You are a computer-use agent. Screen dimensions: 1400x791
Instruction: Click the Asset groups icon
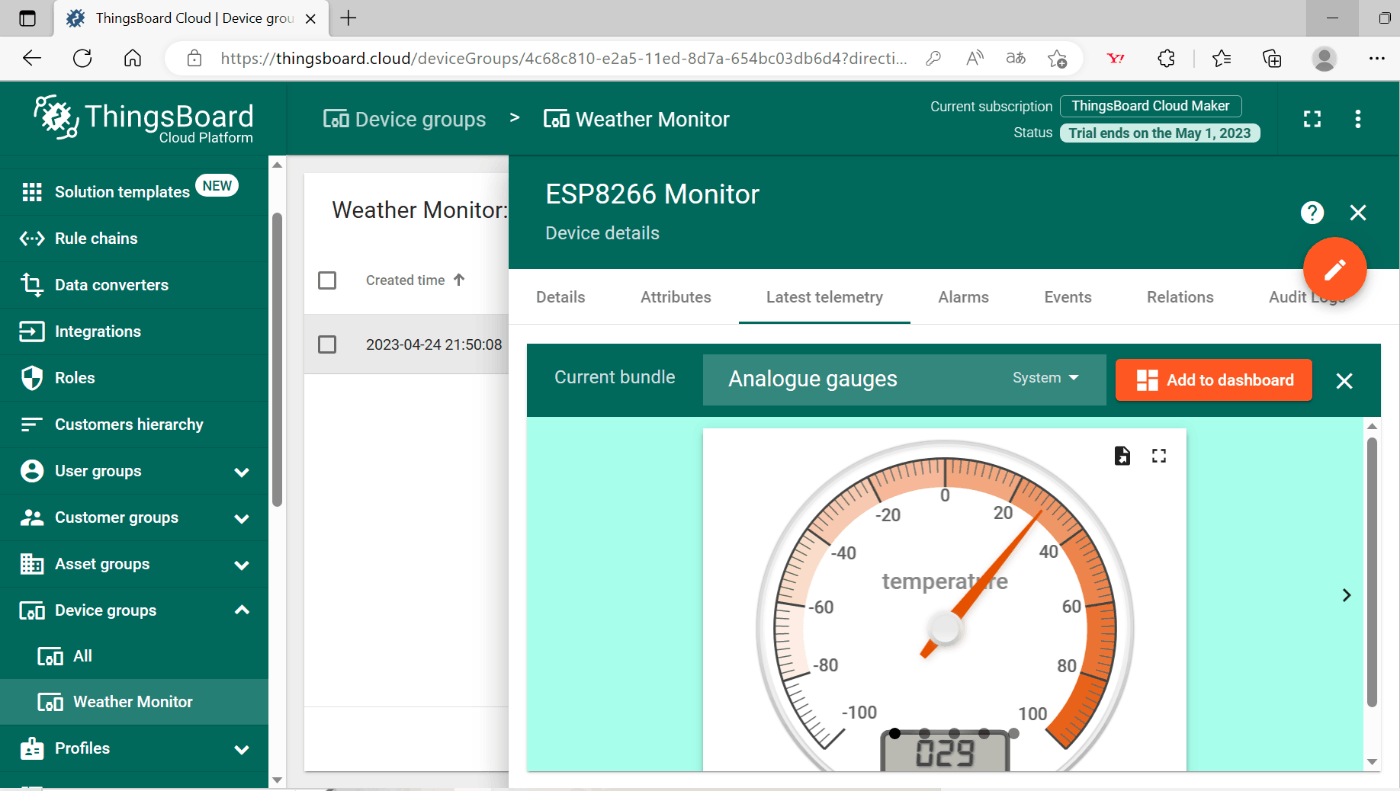(x=32, y=564)
